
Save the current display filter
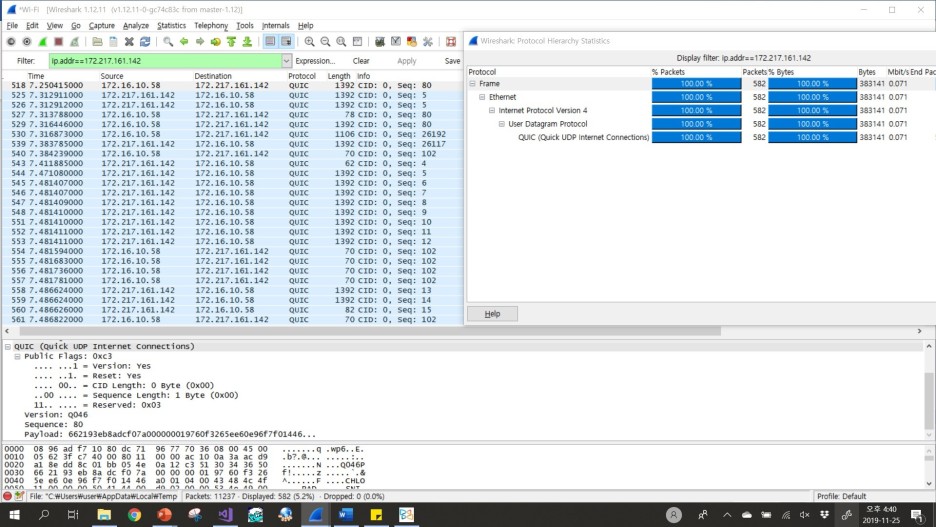452,61
